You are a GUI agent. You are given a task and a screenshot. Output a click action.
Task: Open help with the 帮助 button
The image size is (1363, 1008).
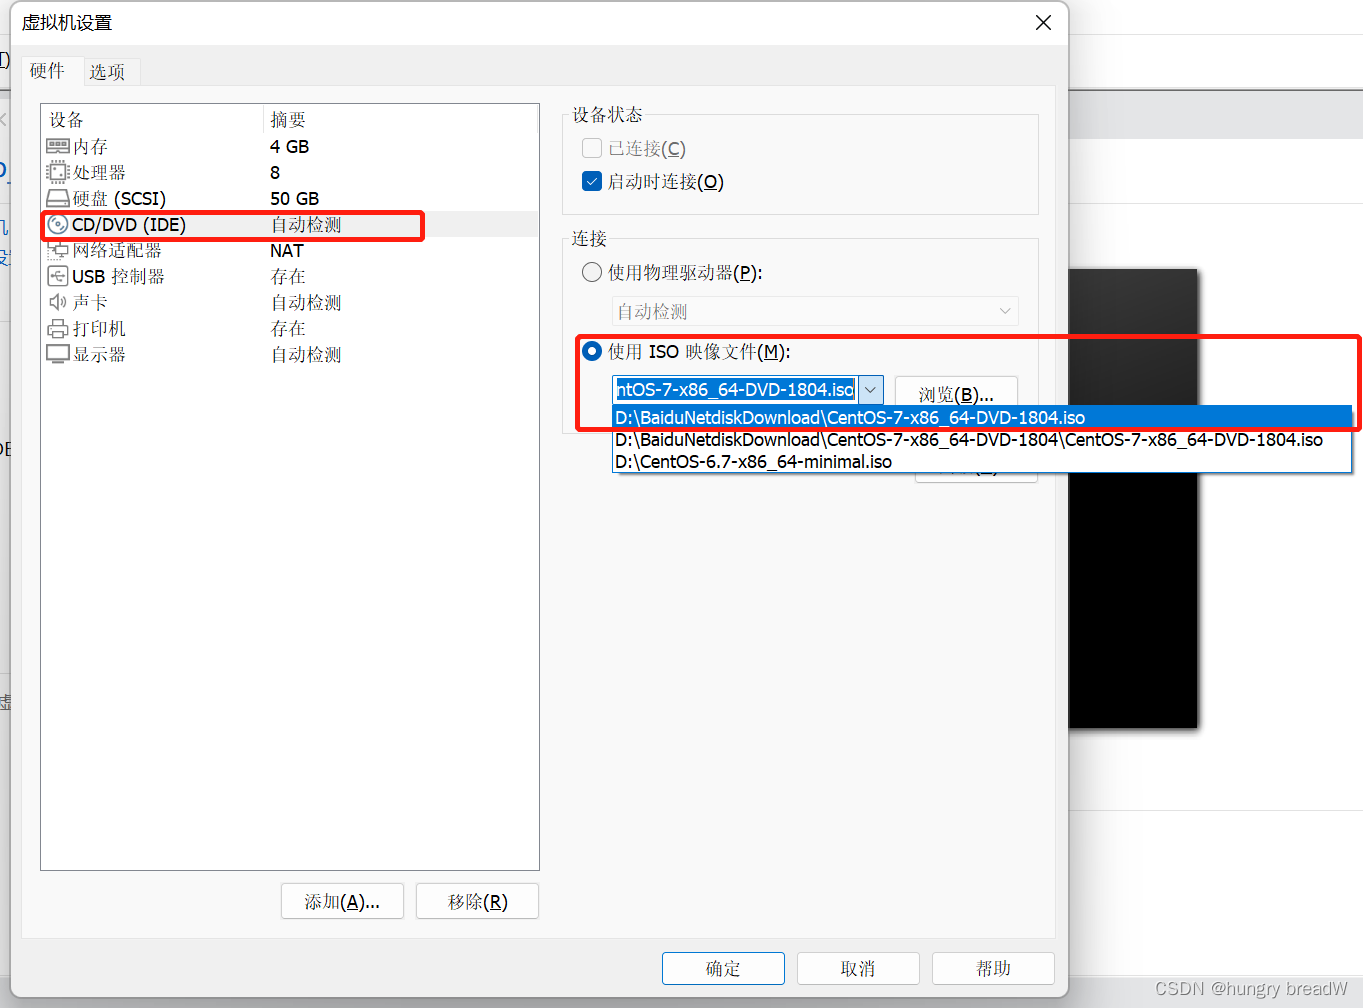coord(993,968)
